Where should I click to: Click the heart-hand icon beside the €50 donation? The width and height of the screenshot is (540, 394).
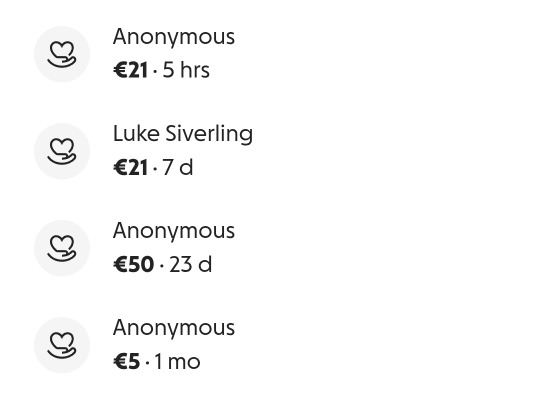click(62, 248)
